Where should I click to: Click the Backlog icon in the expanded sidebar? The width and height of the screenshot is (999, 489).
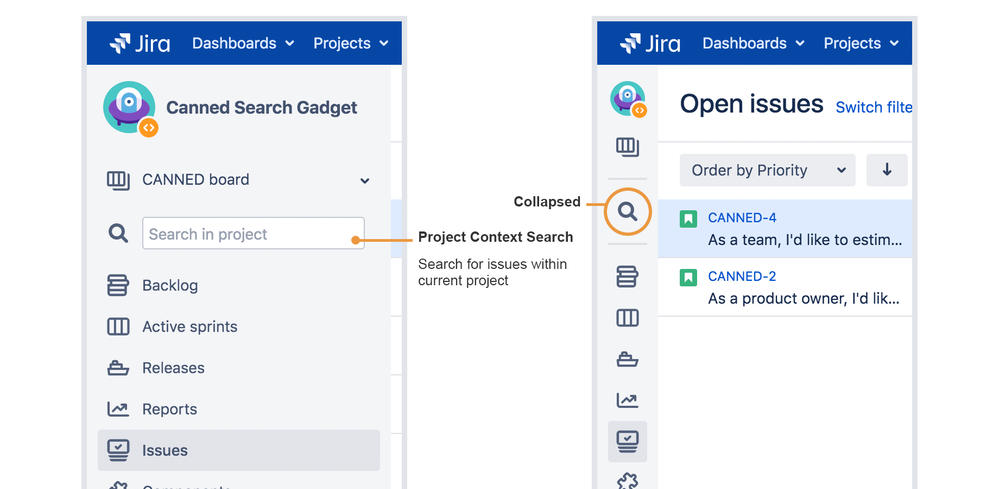pos(118,285)
